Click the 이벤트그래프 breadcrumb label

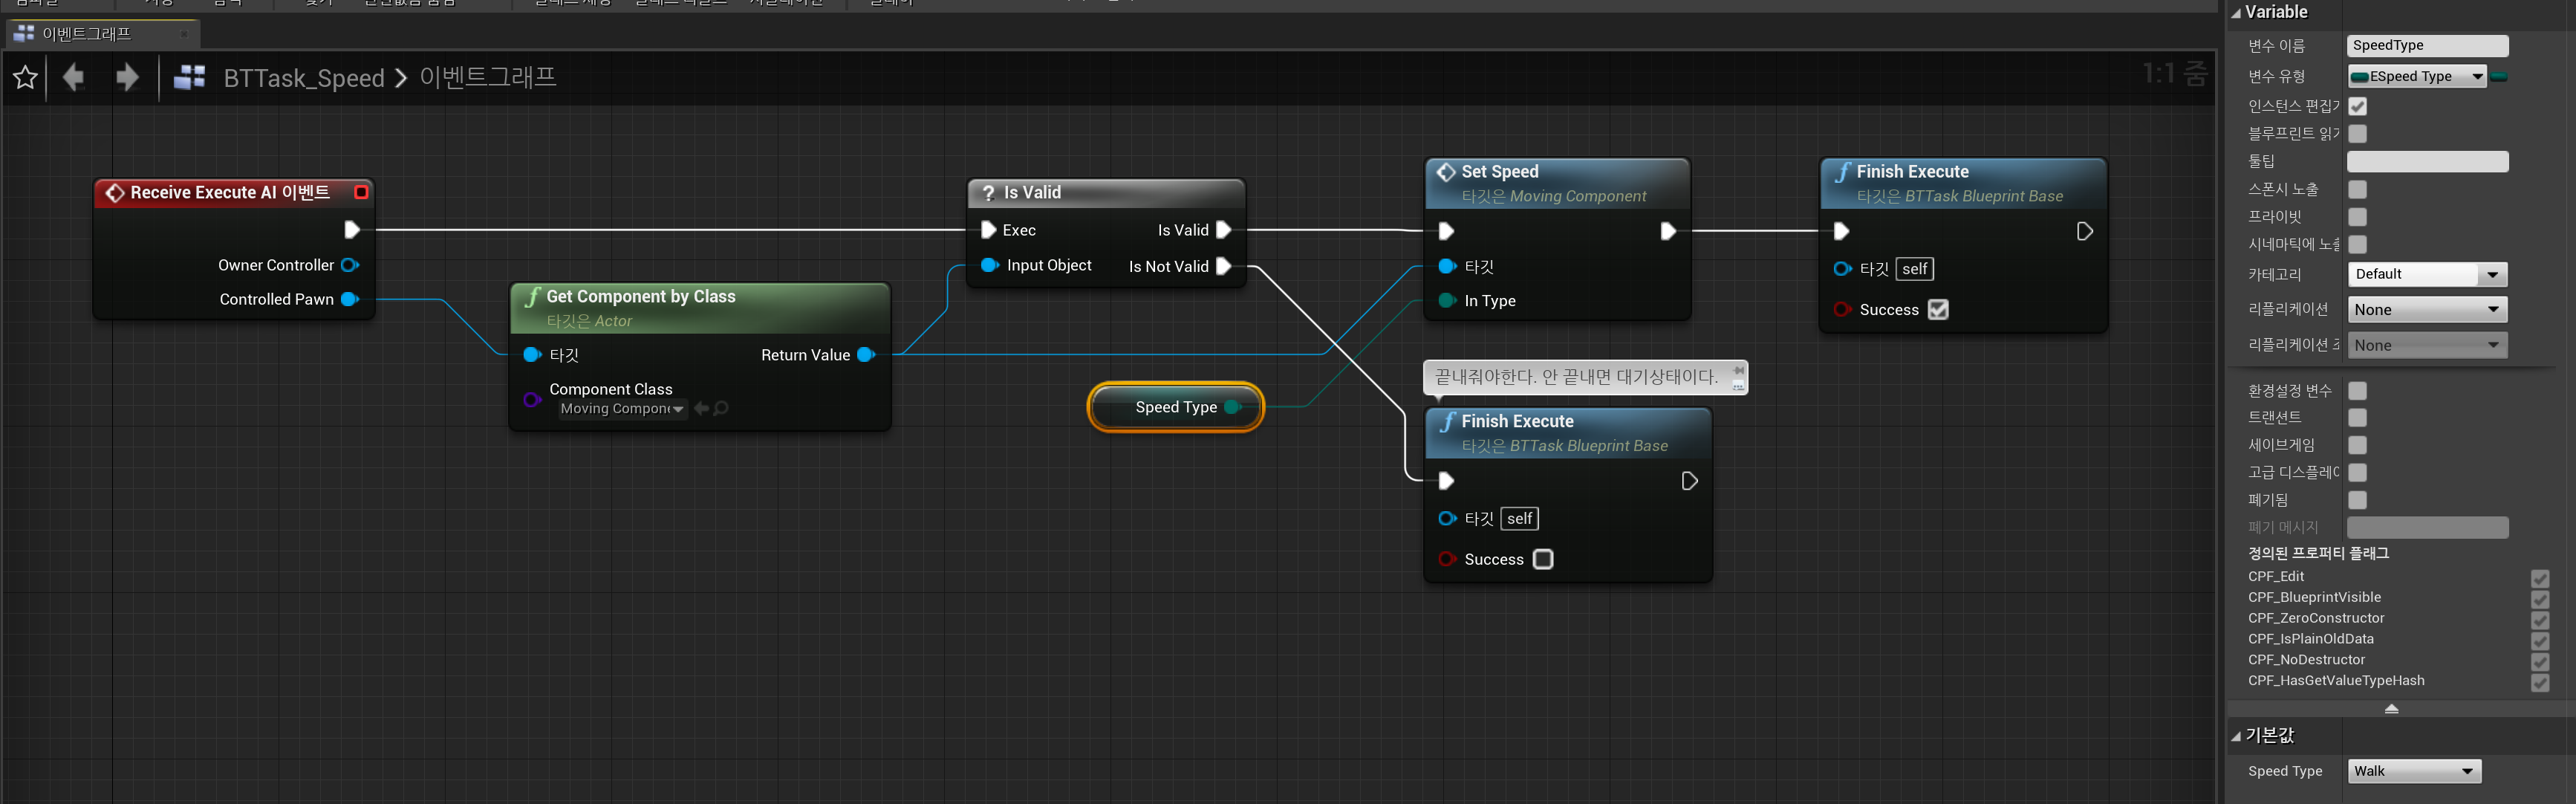coord(487,77)
